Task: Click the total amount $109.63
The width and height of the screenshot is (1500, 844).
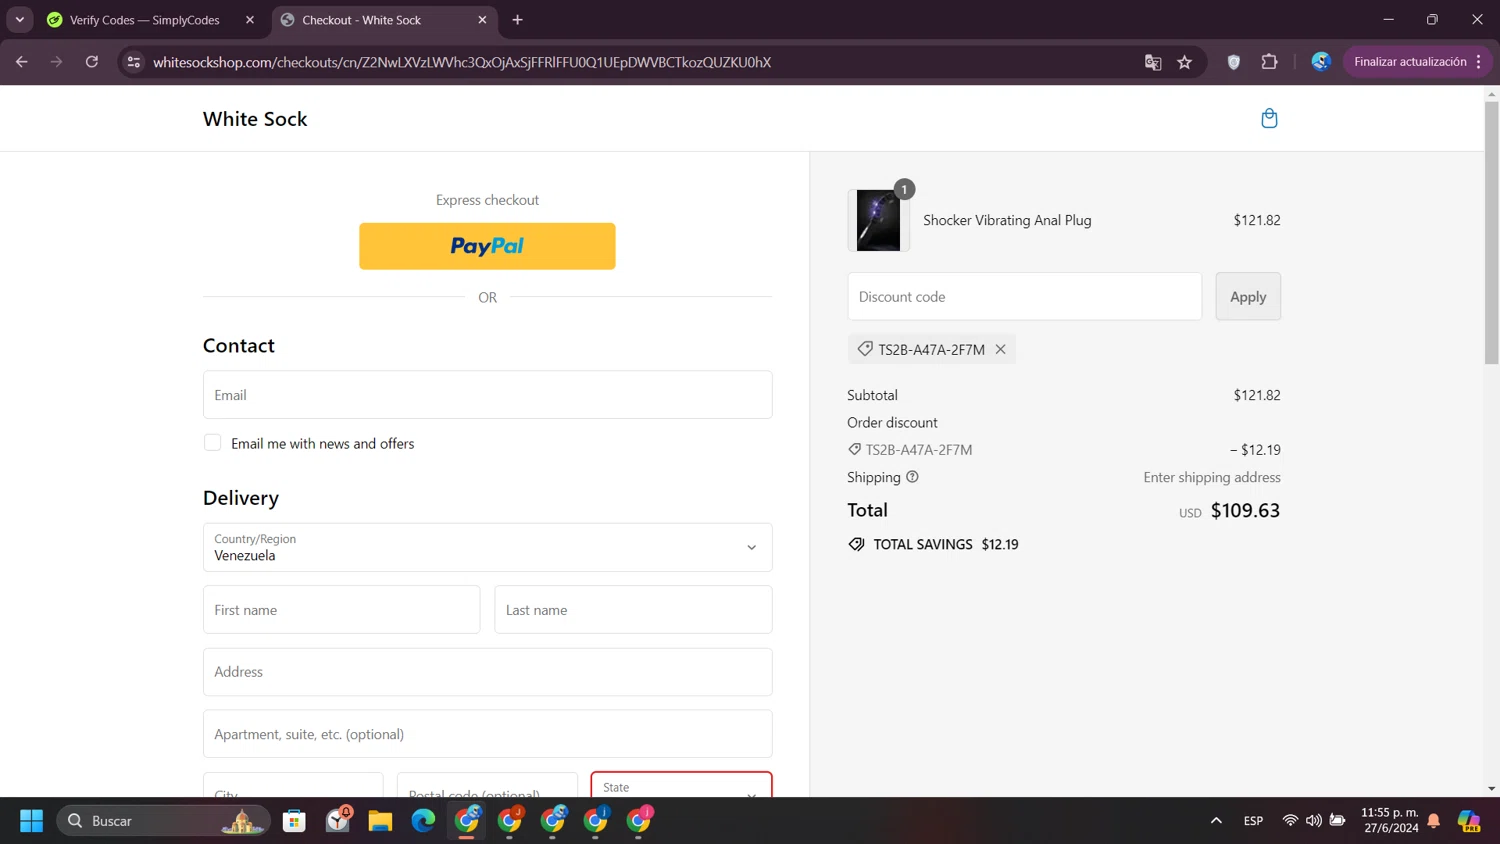Action: [x=1245, y=511]
